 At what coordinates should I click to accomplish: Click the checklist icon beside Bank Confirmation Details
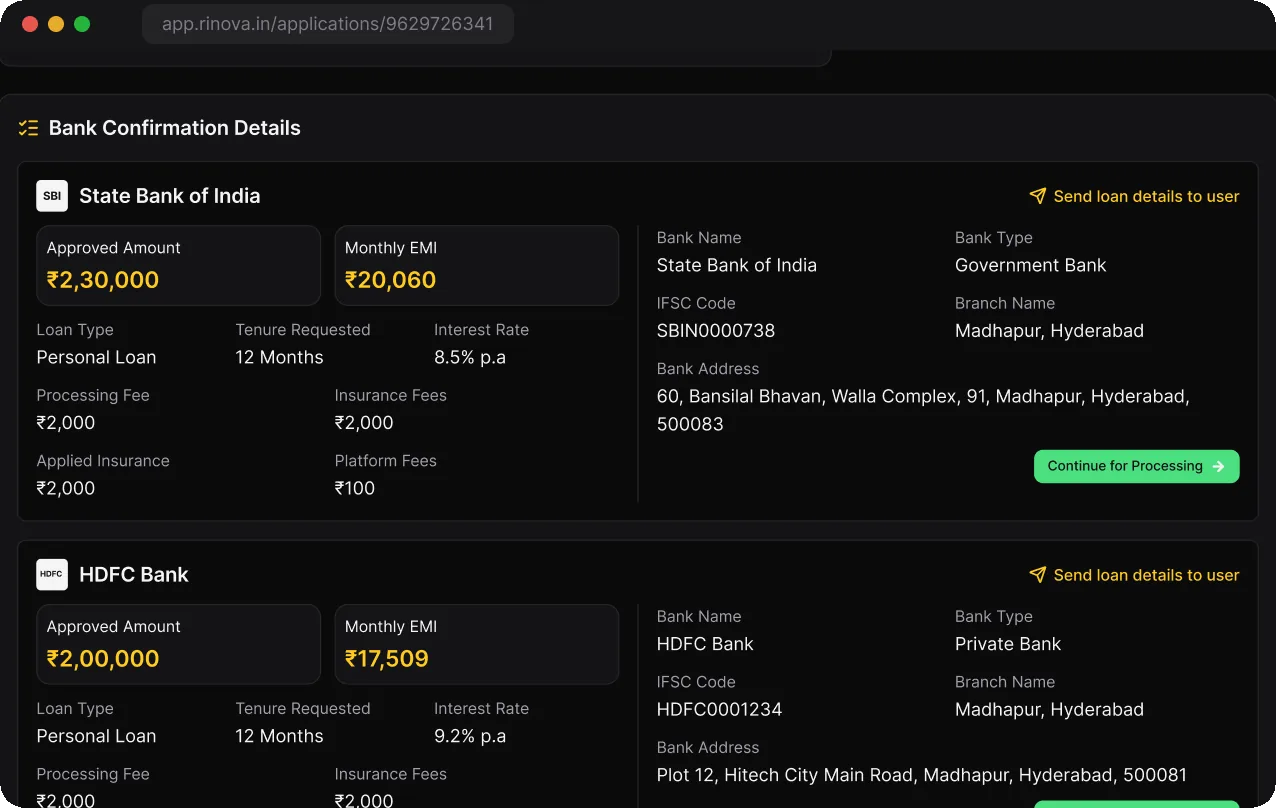click(x=28, y=128)
